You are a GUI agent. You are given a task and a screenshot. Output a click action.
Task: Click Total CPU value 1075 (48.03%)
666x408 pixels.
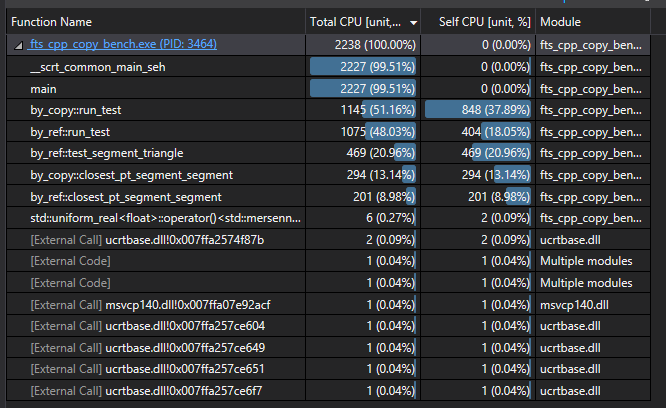(378, 132)
